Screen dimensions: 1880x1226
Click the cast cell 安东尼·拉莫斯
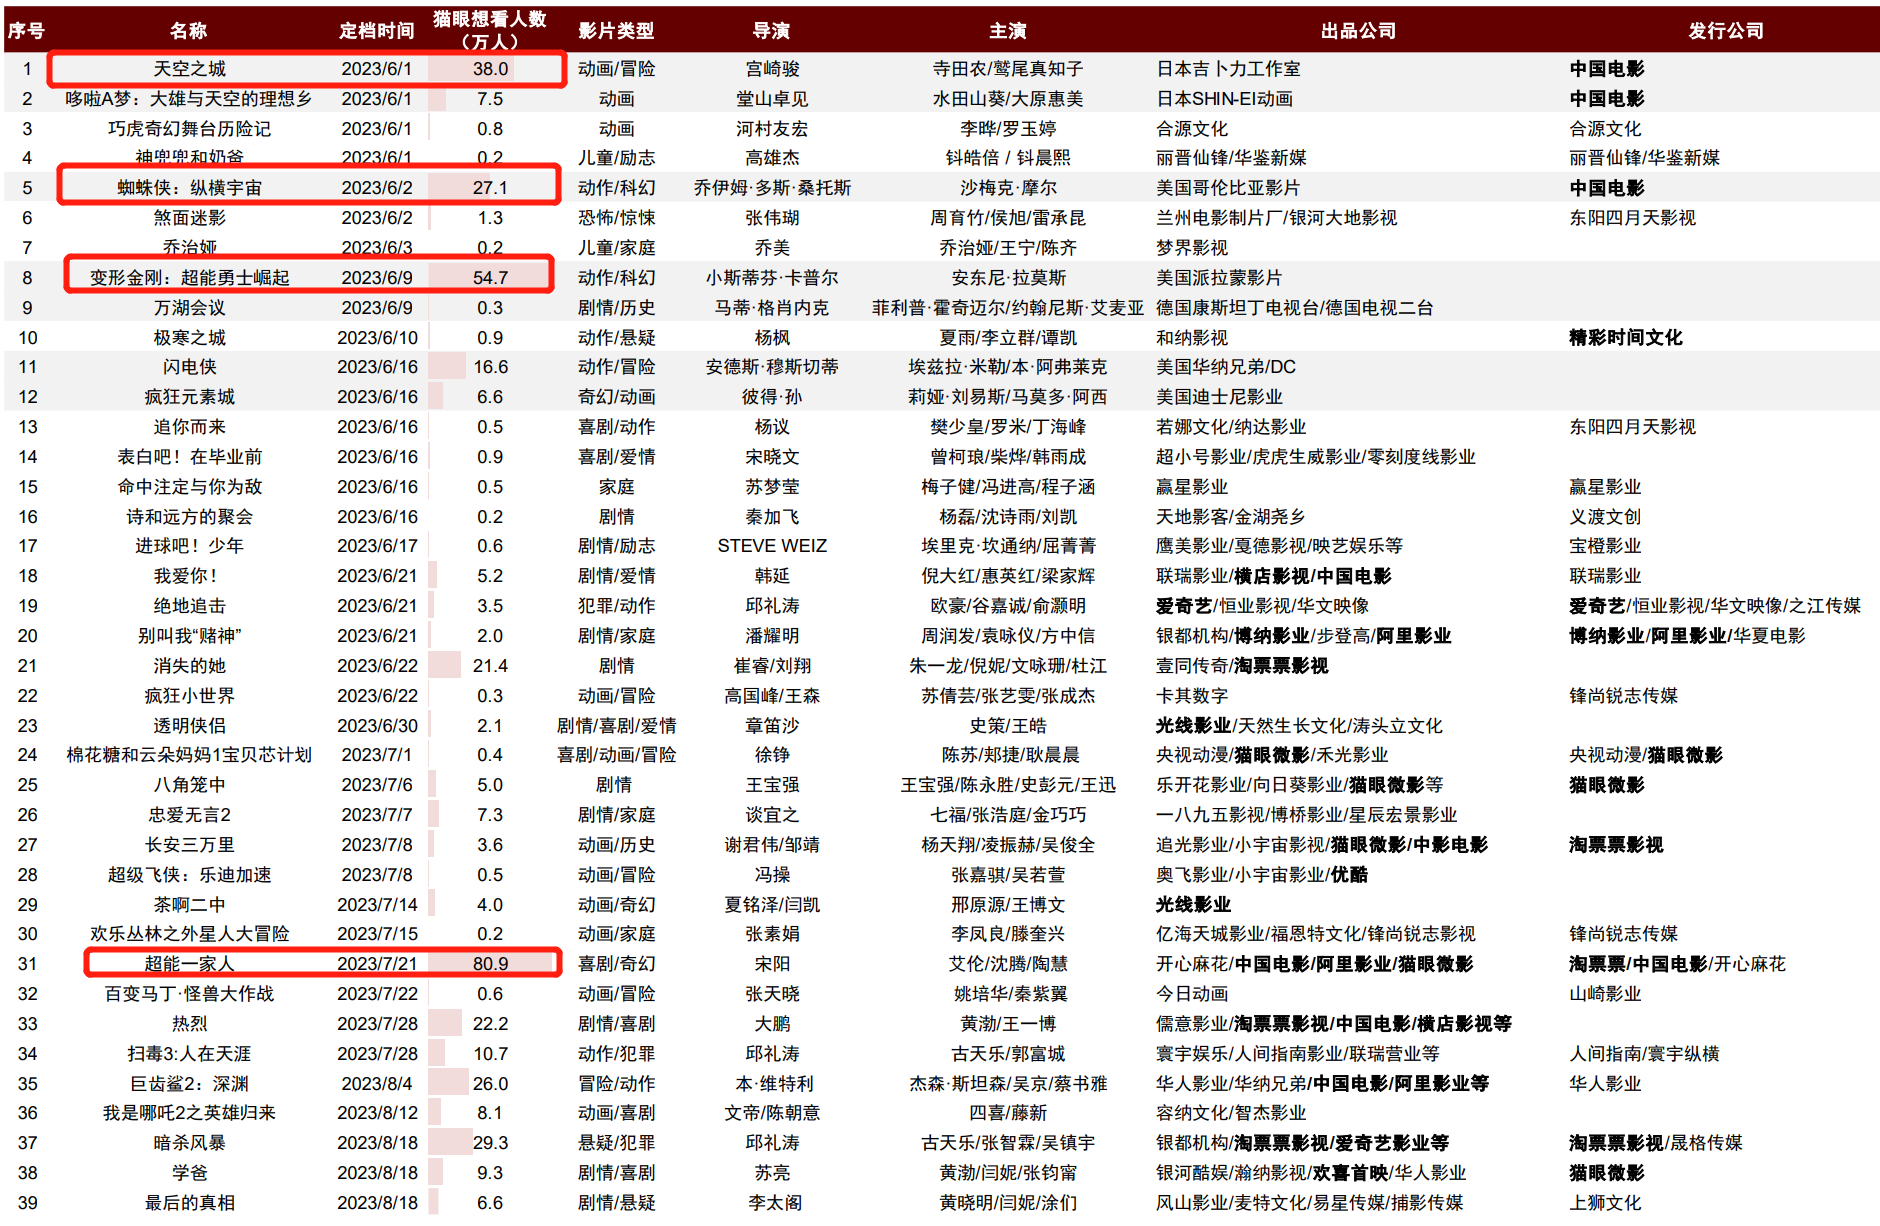pos(1008,278)
